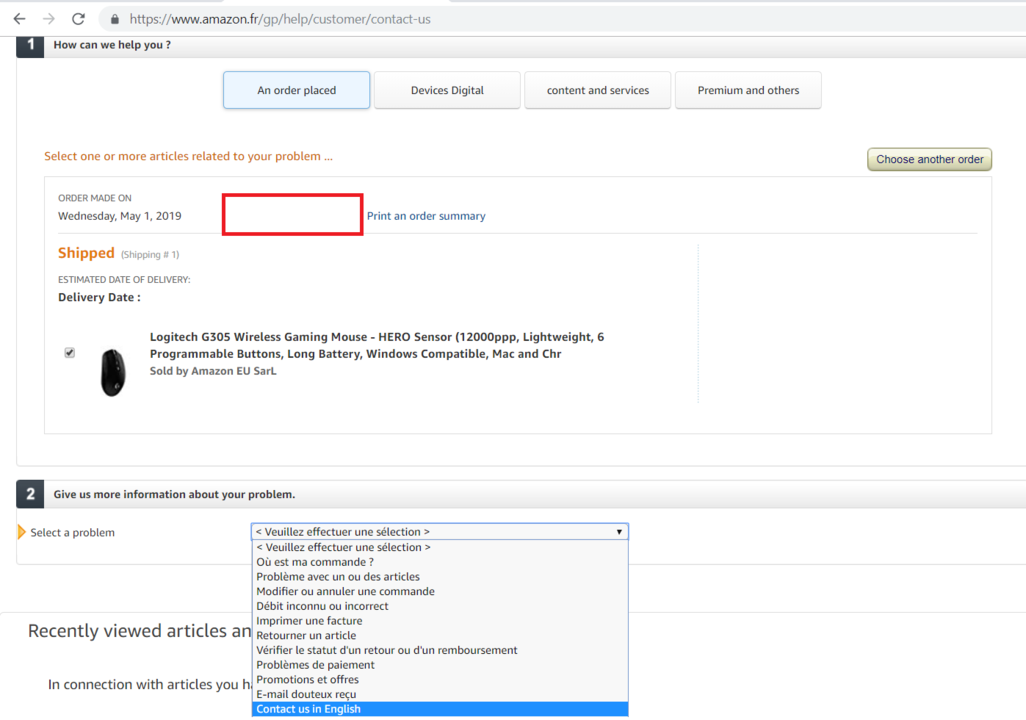Choose 'Problèmes de paiement' option

[x=440, y=665]
